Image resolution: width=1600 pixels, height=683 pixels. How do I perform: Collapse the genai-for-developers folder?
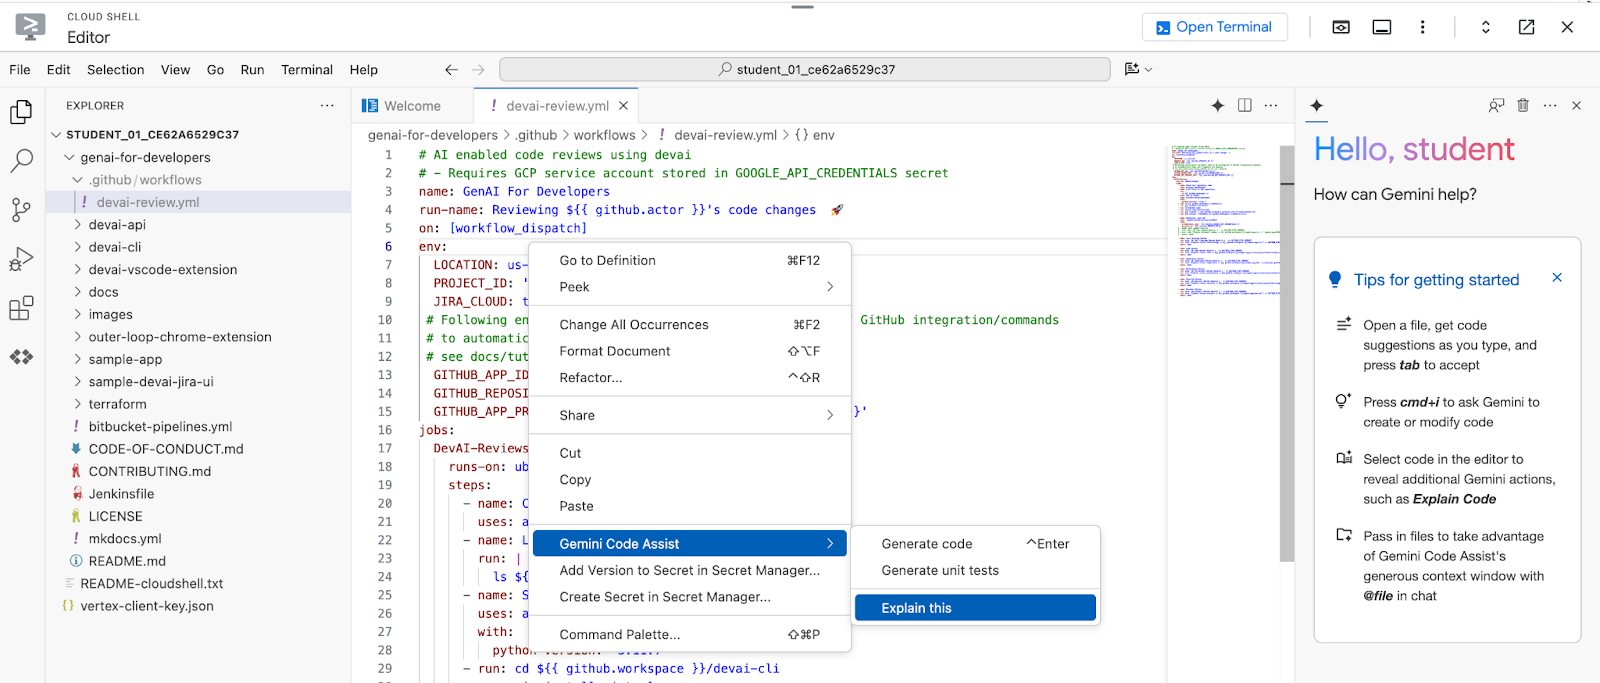(x=145, y=158)
